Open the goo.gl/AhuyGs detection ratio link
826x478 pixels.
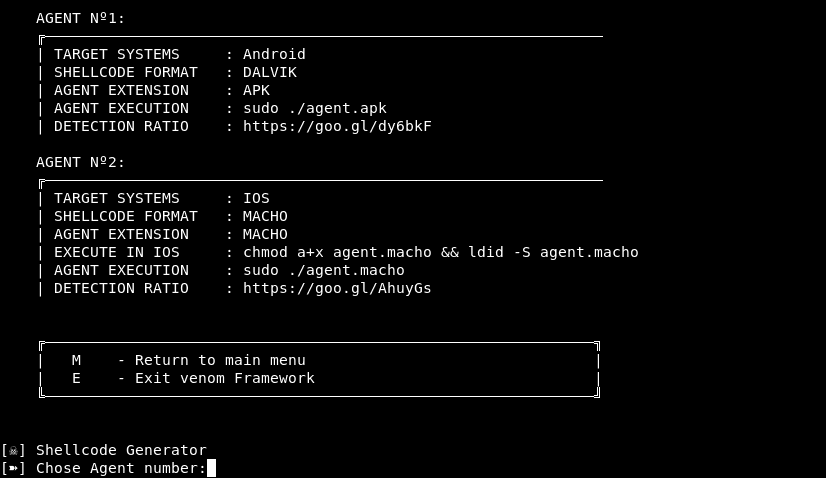tap(337, 288)
